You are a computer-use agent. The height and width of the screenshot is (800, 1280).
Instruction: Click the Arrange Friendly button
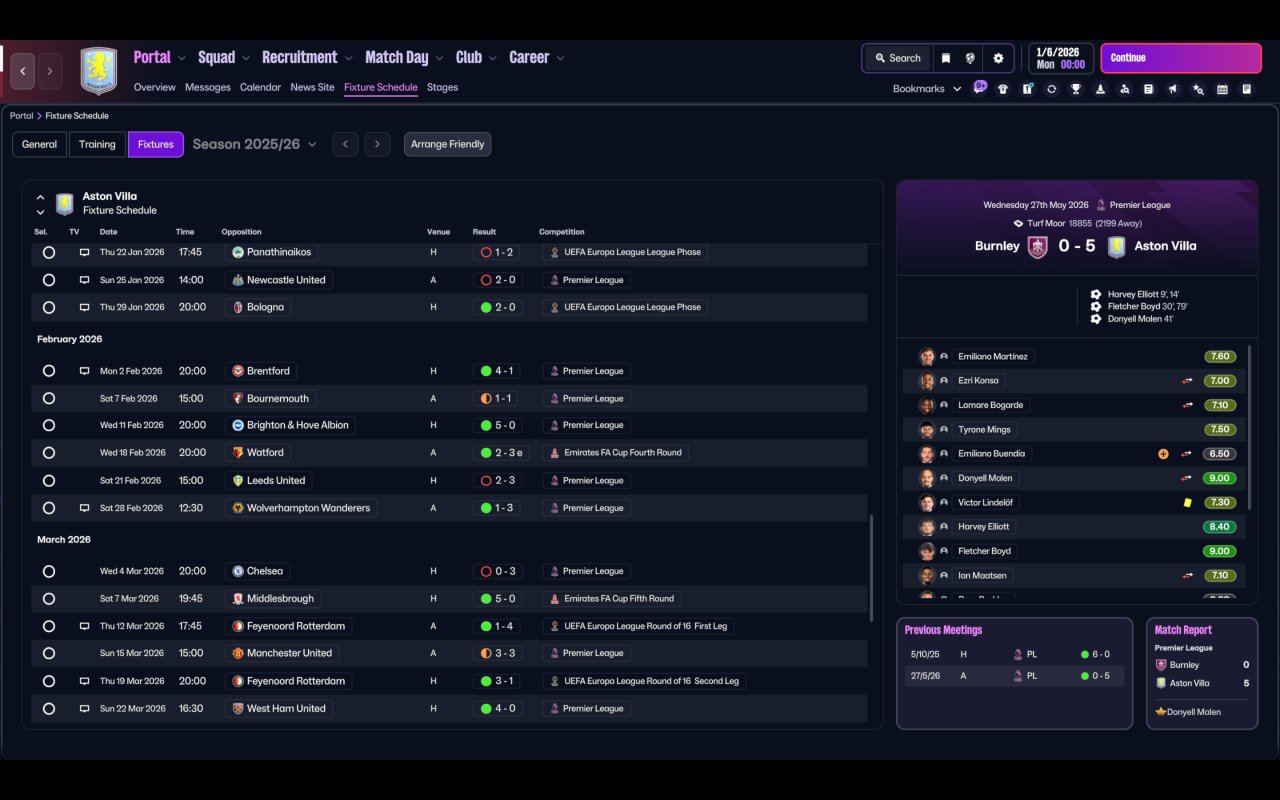(447, 145)
